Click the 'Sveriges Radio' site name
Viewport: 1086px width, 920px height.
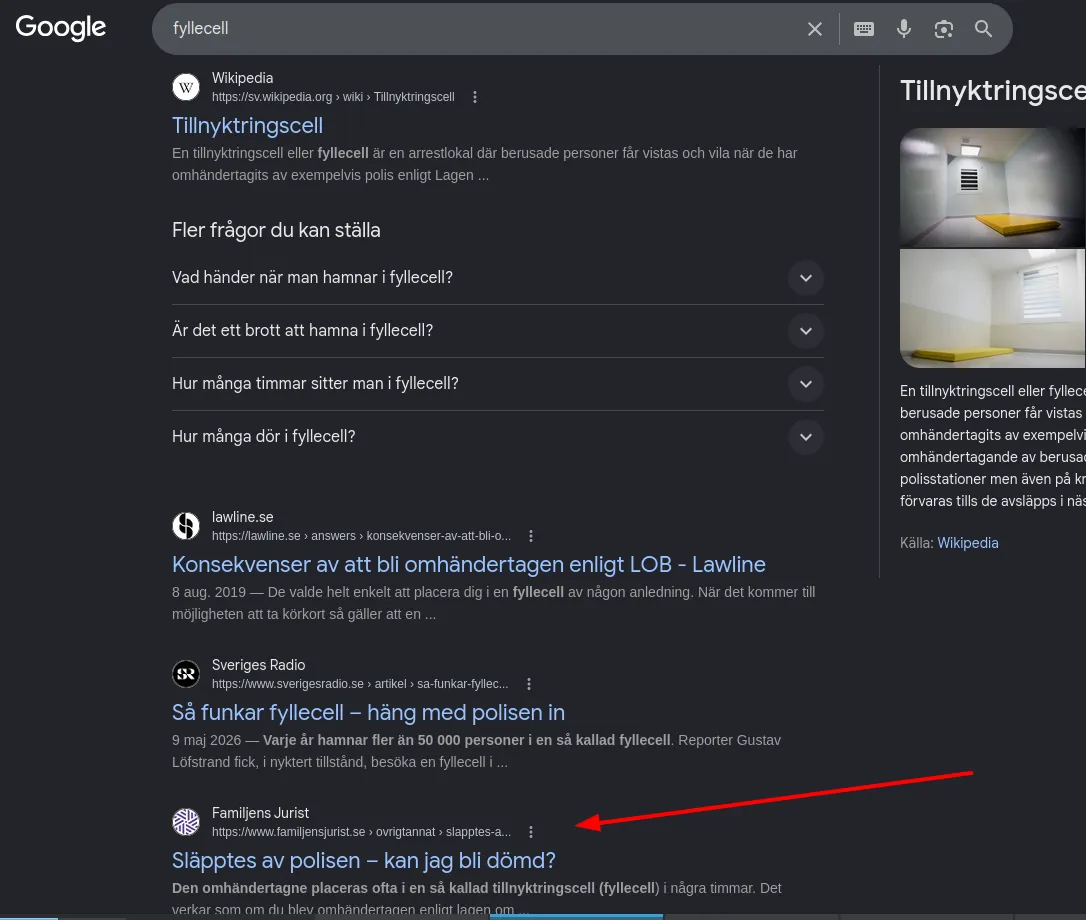click(258, 665)
